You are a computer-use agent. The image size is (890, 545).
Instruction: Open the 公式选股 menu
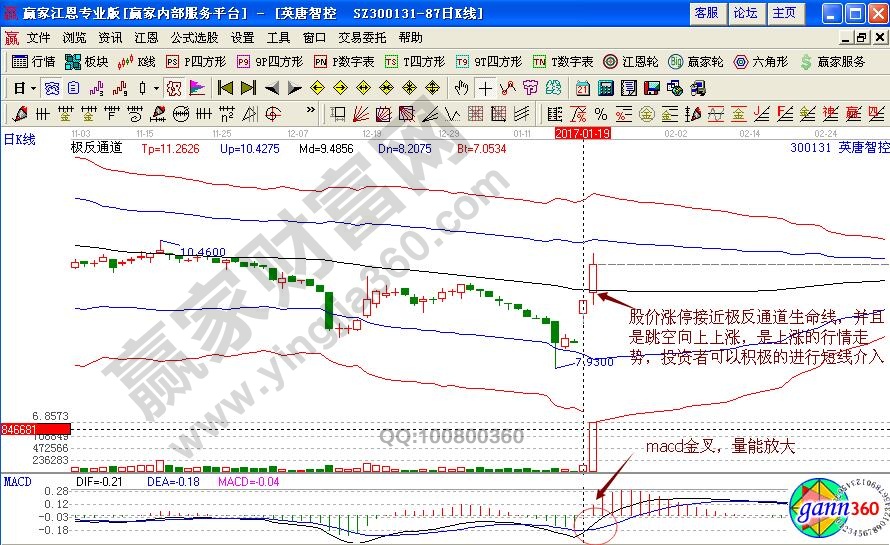[193, 37]
